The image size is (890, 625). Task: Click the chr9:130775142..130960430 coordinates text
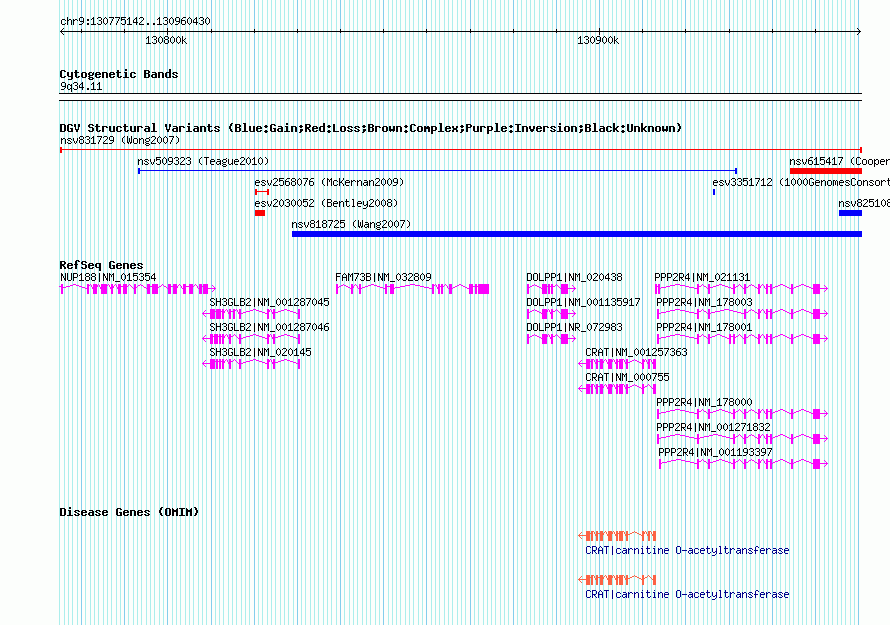[x=135, y=21]
